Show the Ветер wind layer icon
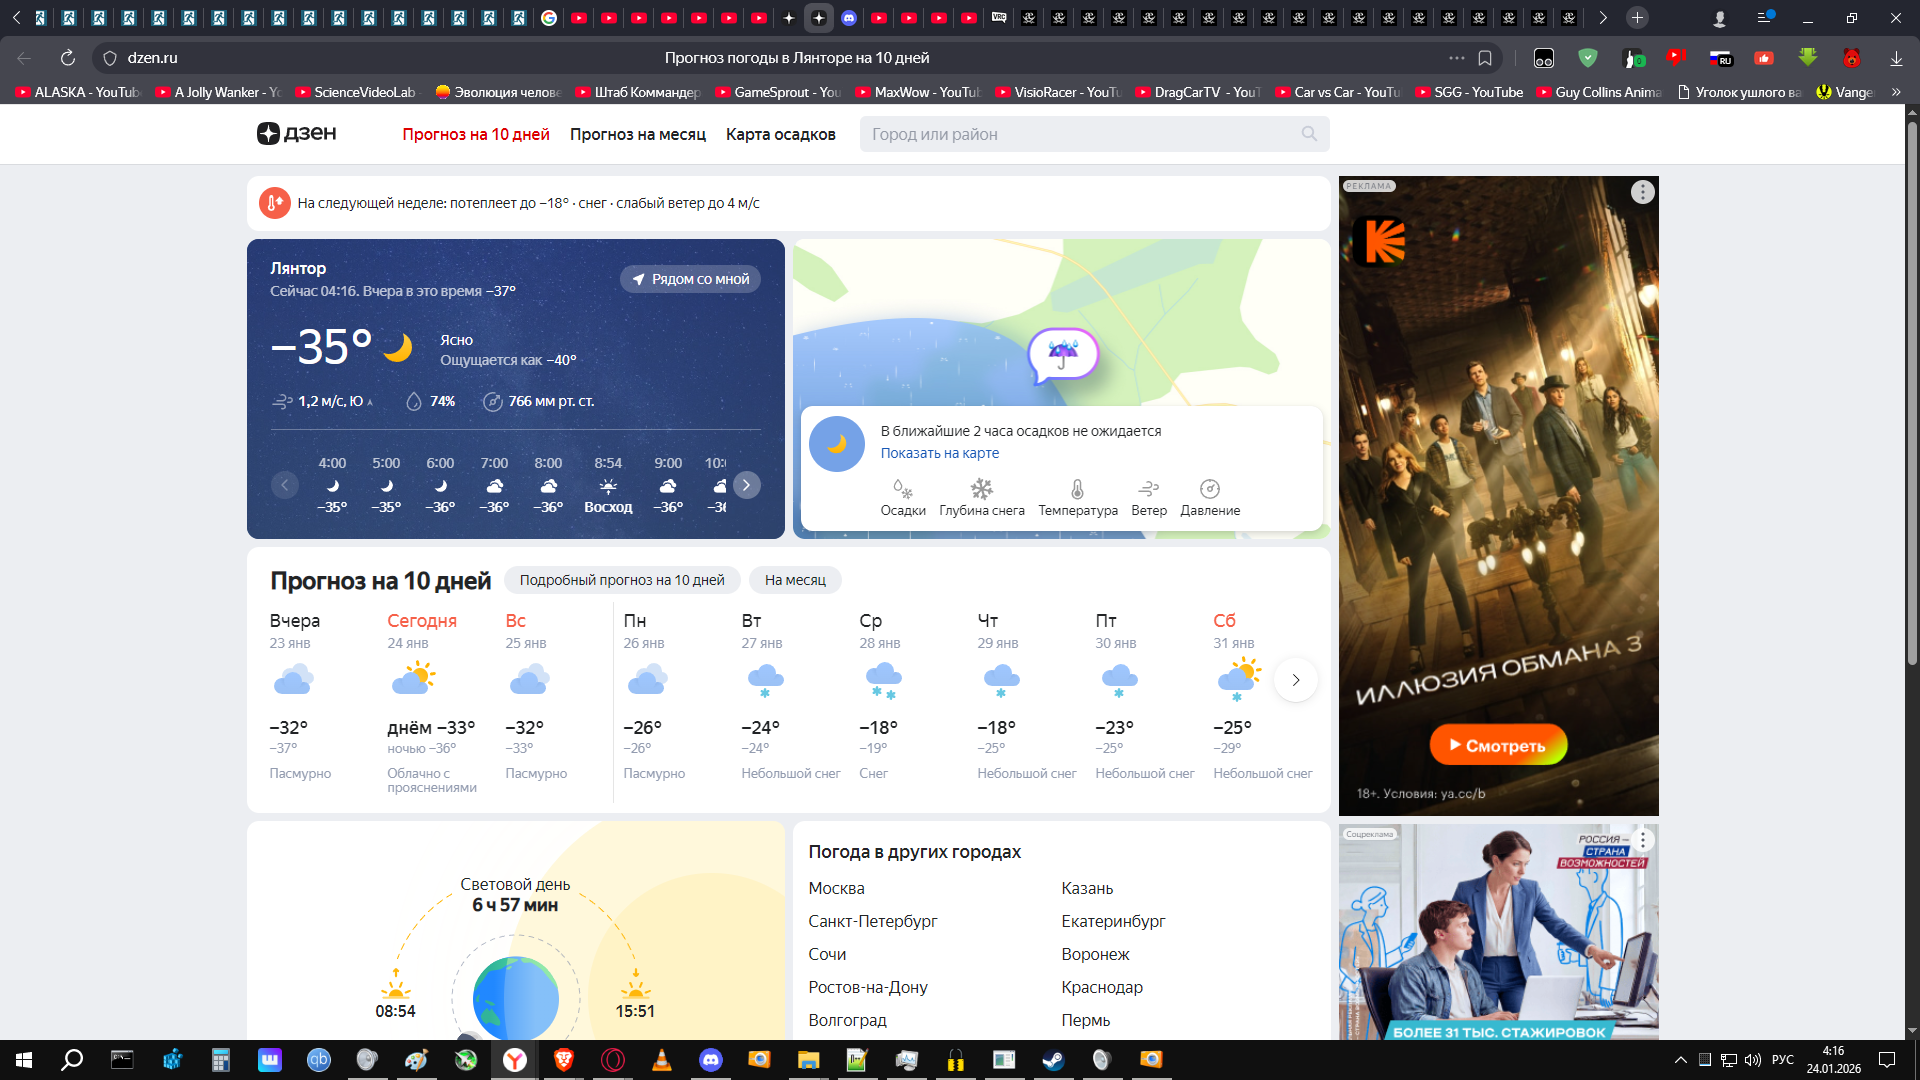The image size is (1920, 1080). coord(1148,489)
